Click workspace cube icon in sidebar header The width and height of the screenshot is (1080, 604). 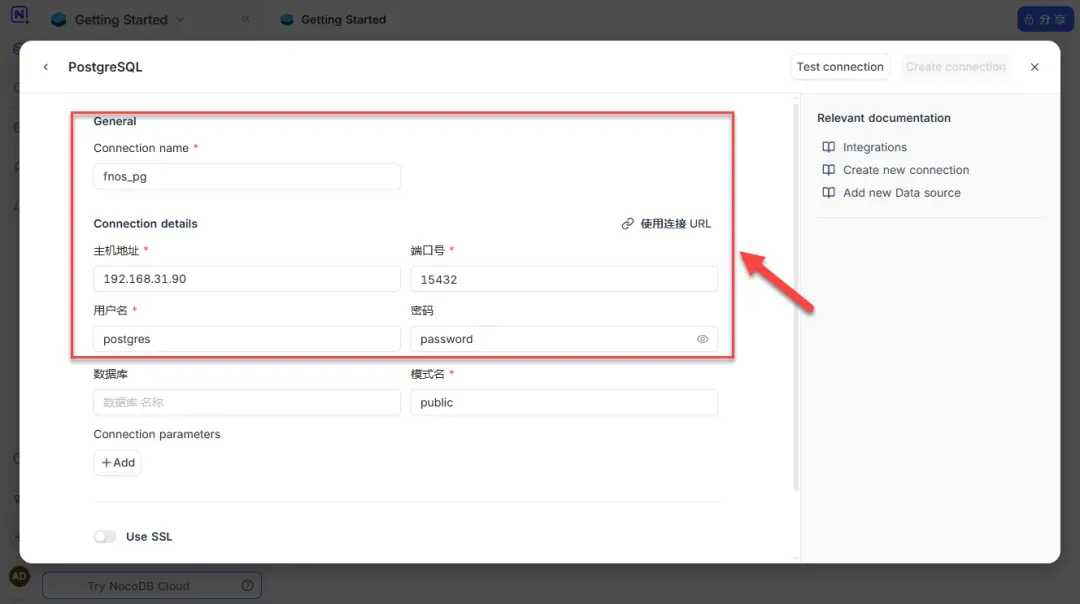tap(59, 19)
